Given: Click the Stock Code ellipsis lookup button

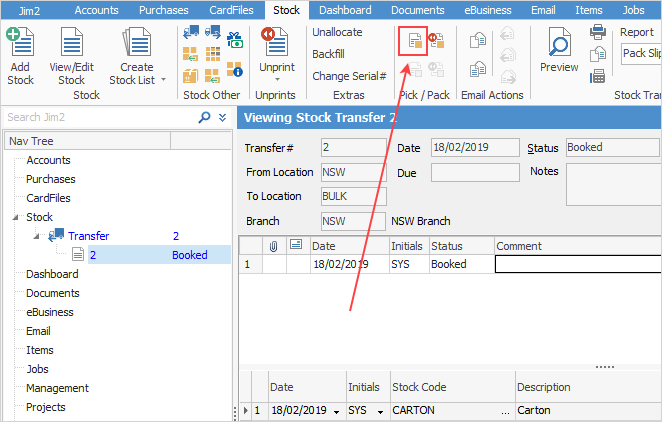Looking at the screenshot, I should pos(505,411).
